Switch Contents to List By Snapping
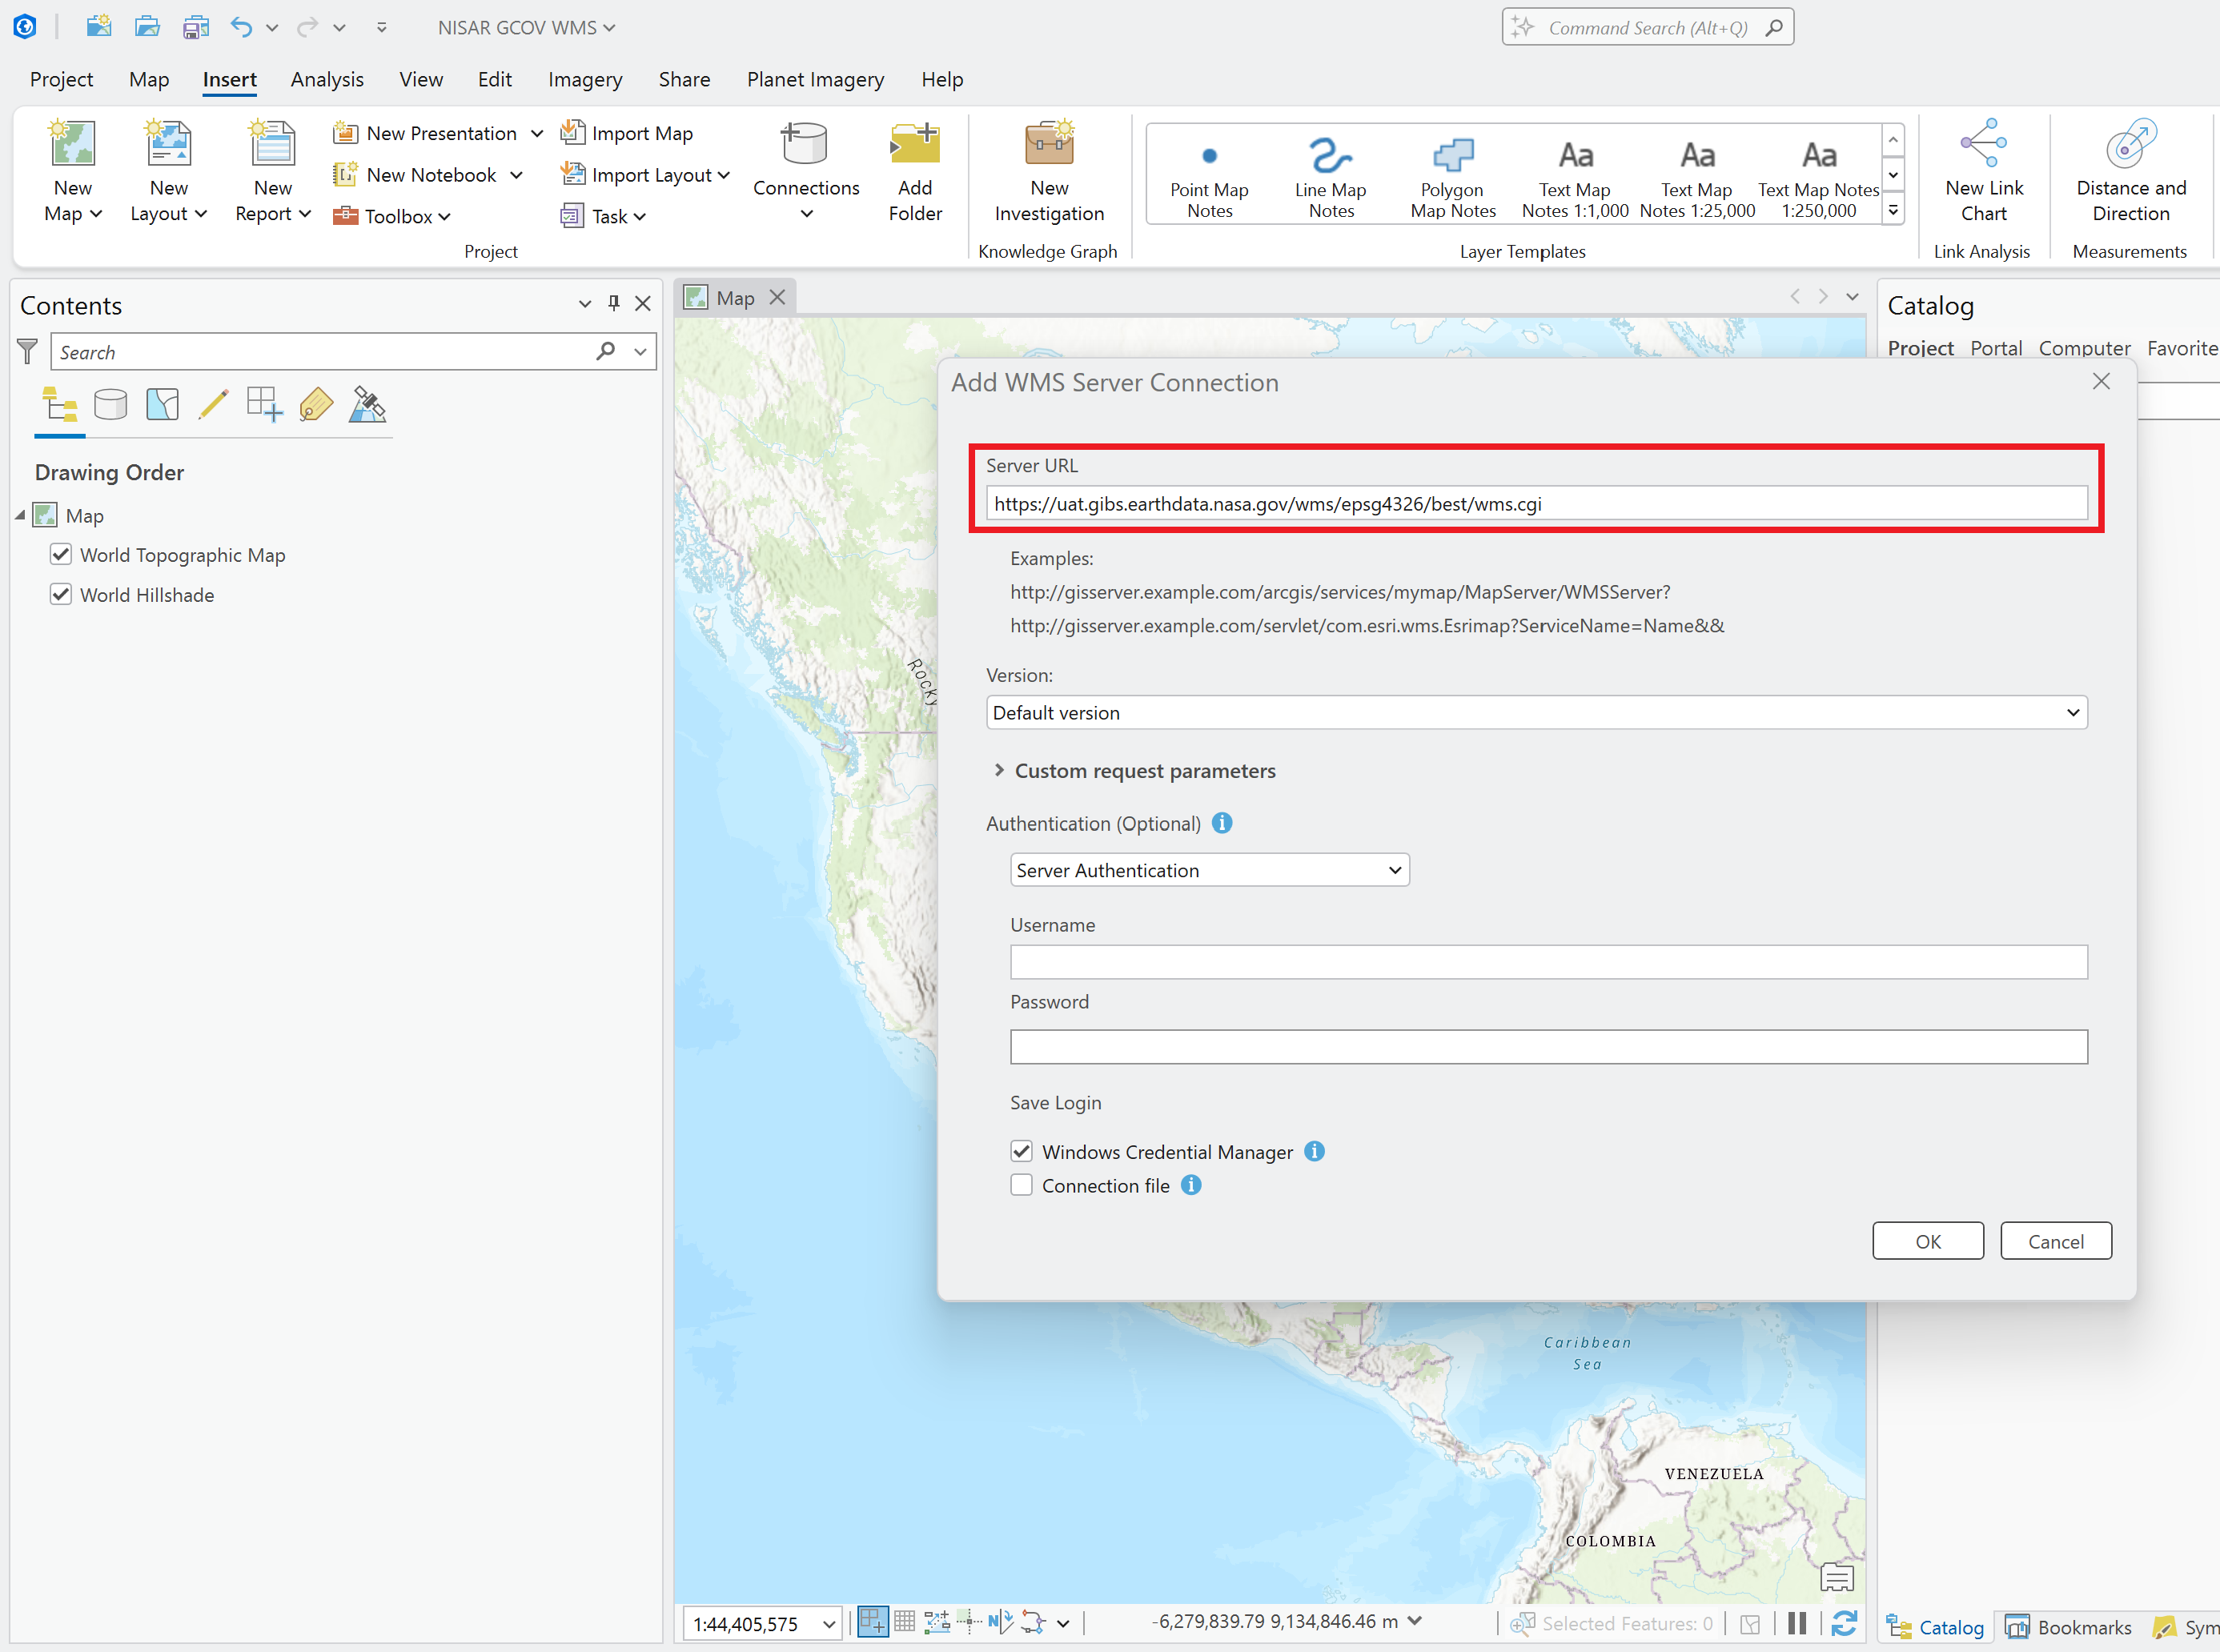Viewport: 2220px width, 1652px height. pos(265,405)
